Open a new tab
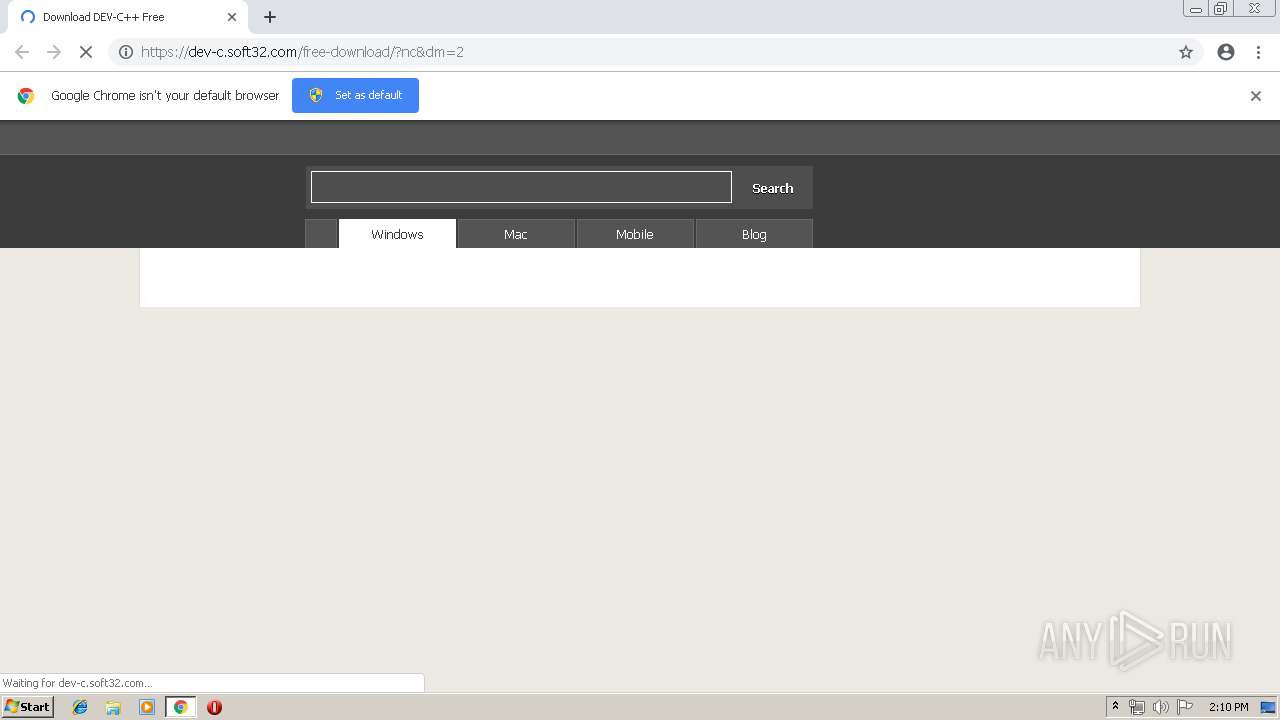This screenshot has width=1280, height=720. (270, 17)
